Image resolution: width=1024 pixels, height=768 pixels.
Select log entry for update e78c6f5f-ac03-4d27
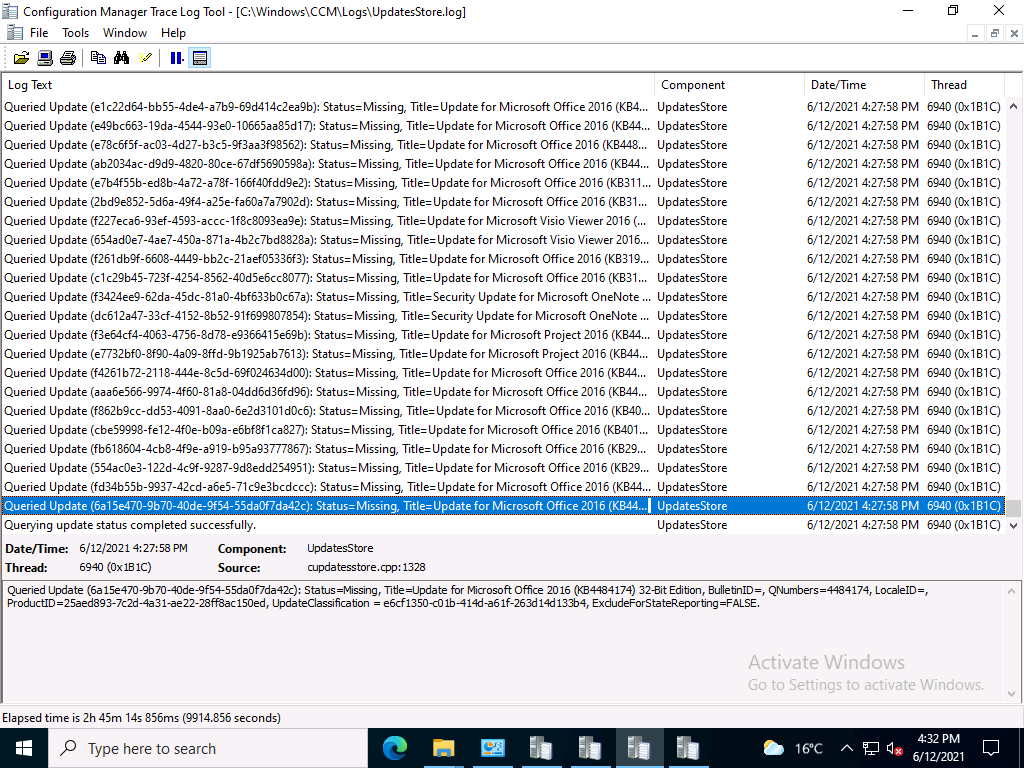pos(503,144)
